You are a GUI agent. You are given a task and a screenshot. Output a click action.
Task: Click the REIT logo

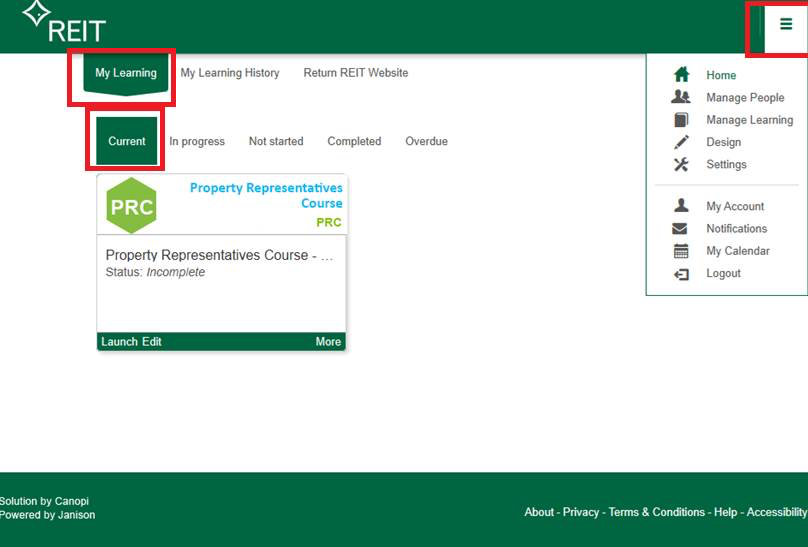[64, 22]
